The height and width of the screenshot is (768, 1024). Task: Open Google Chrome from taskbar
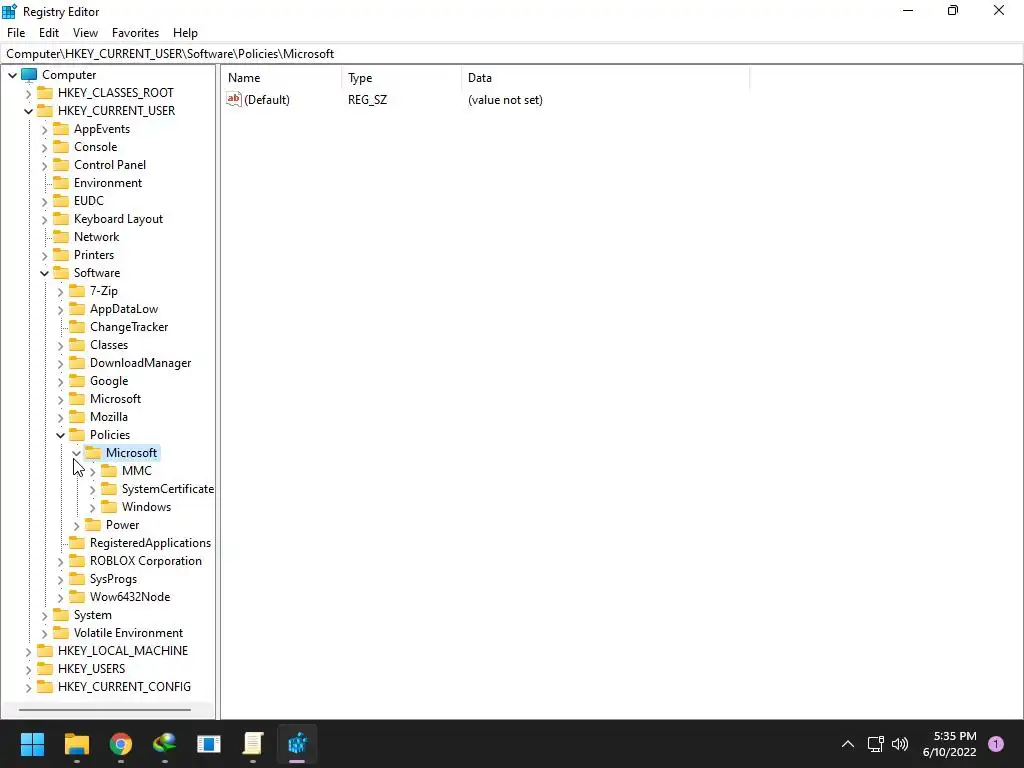tap(121, 743)
